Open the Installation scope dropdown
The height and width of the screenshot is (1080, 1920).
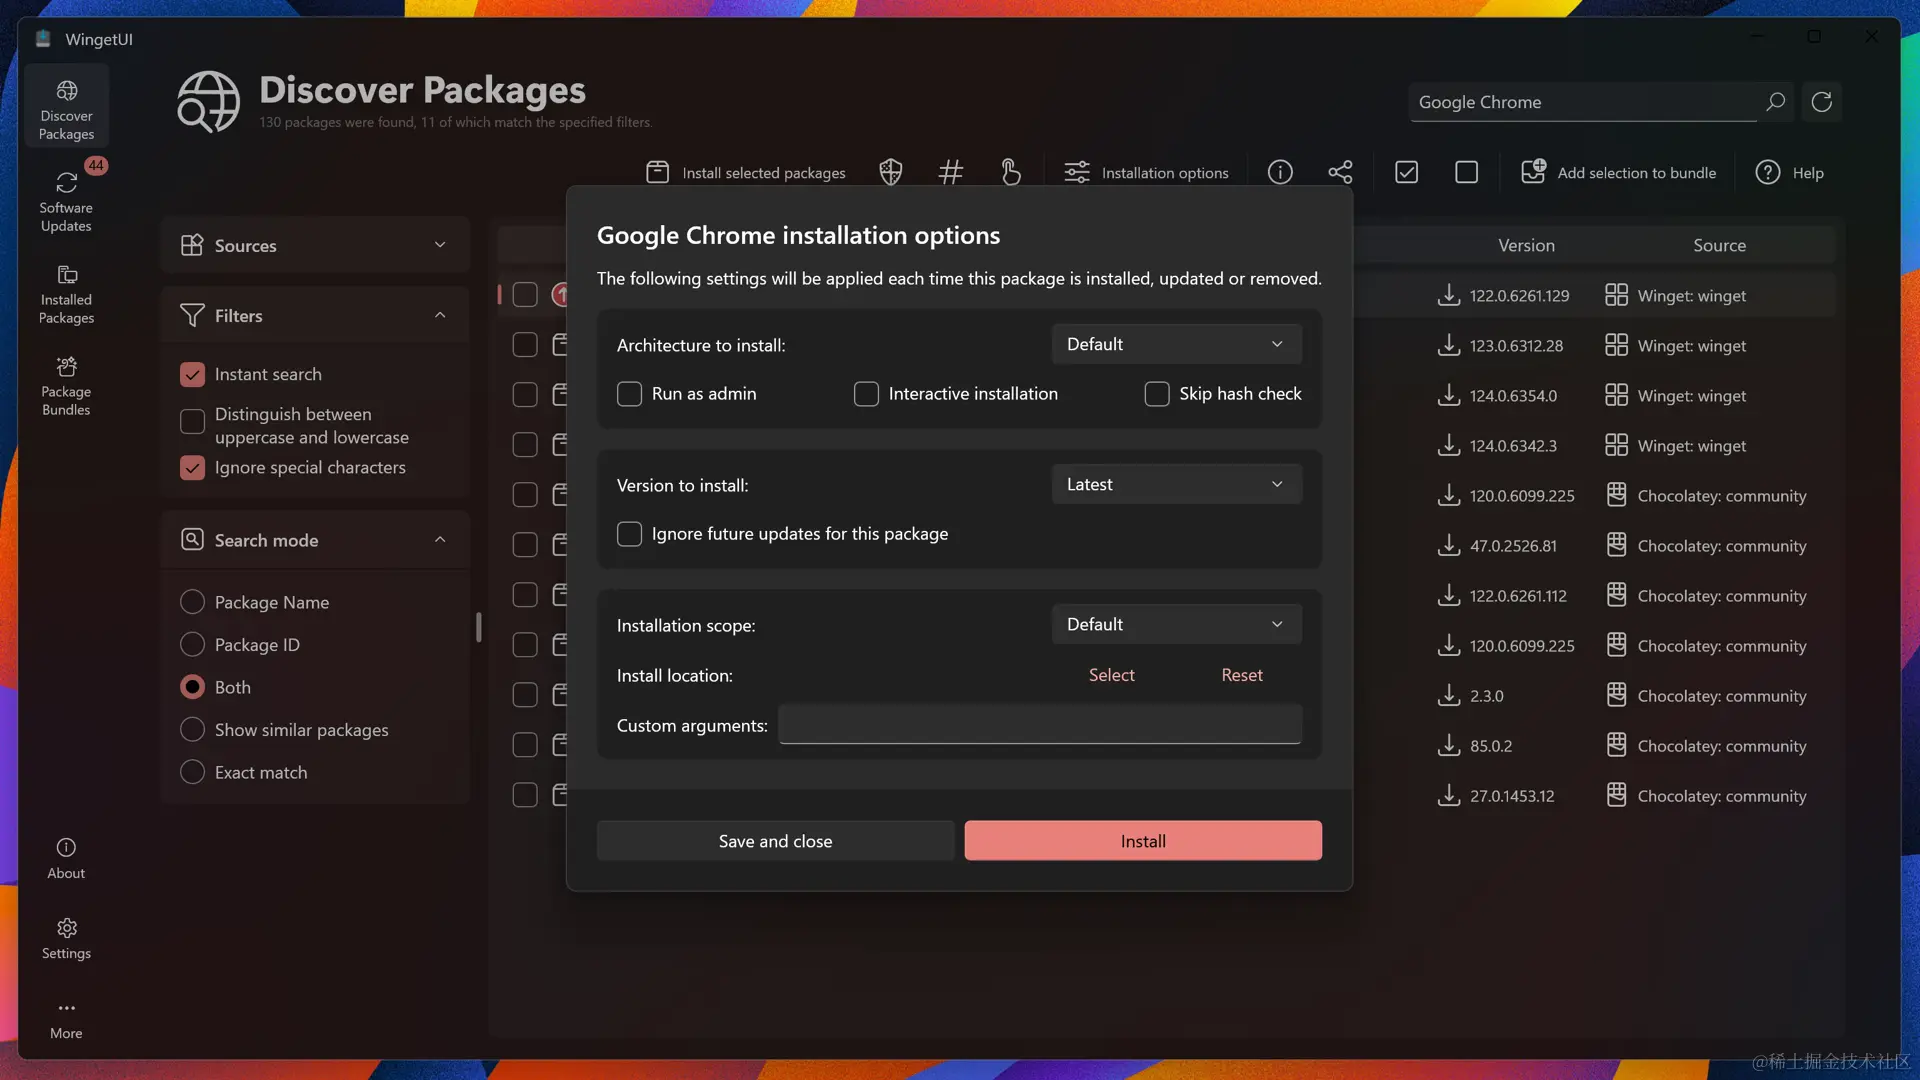point(1176,624)
